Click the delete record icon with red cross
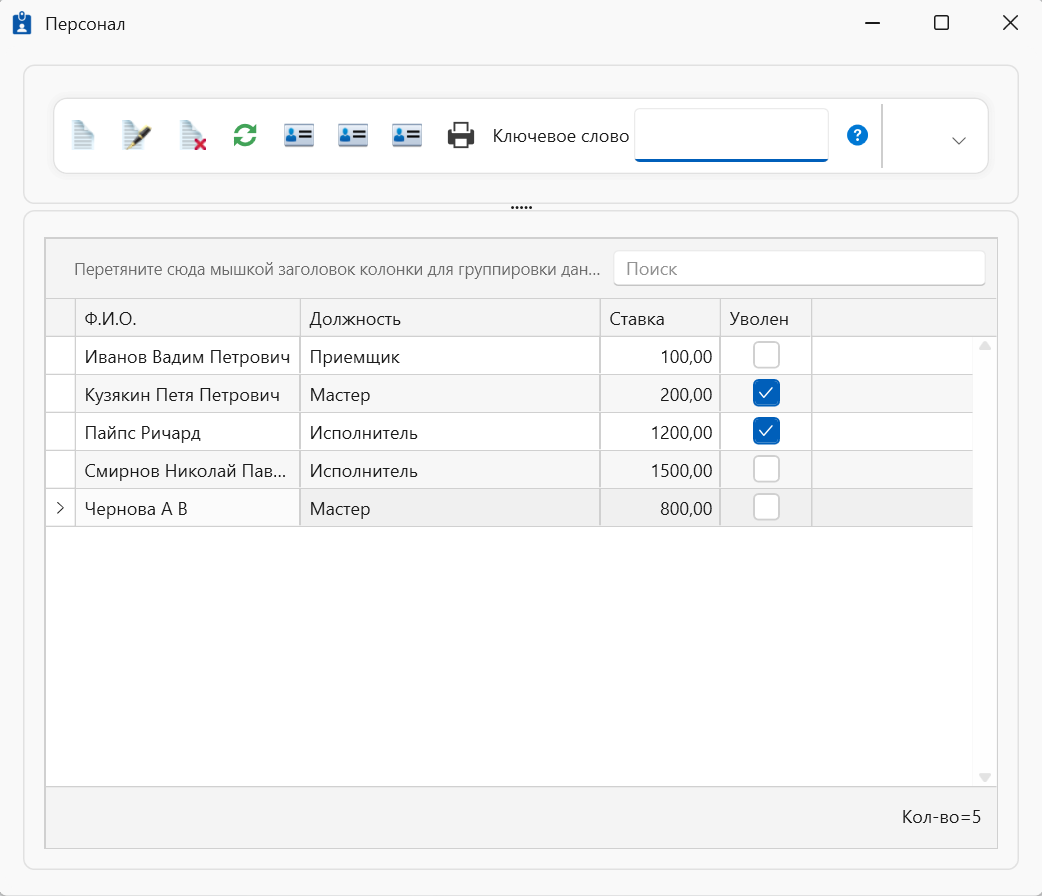Screen dimensions: 1042x896 point(193,136)
